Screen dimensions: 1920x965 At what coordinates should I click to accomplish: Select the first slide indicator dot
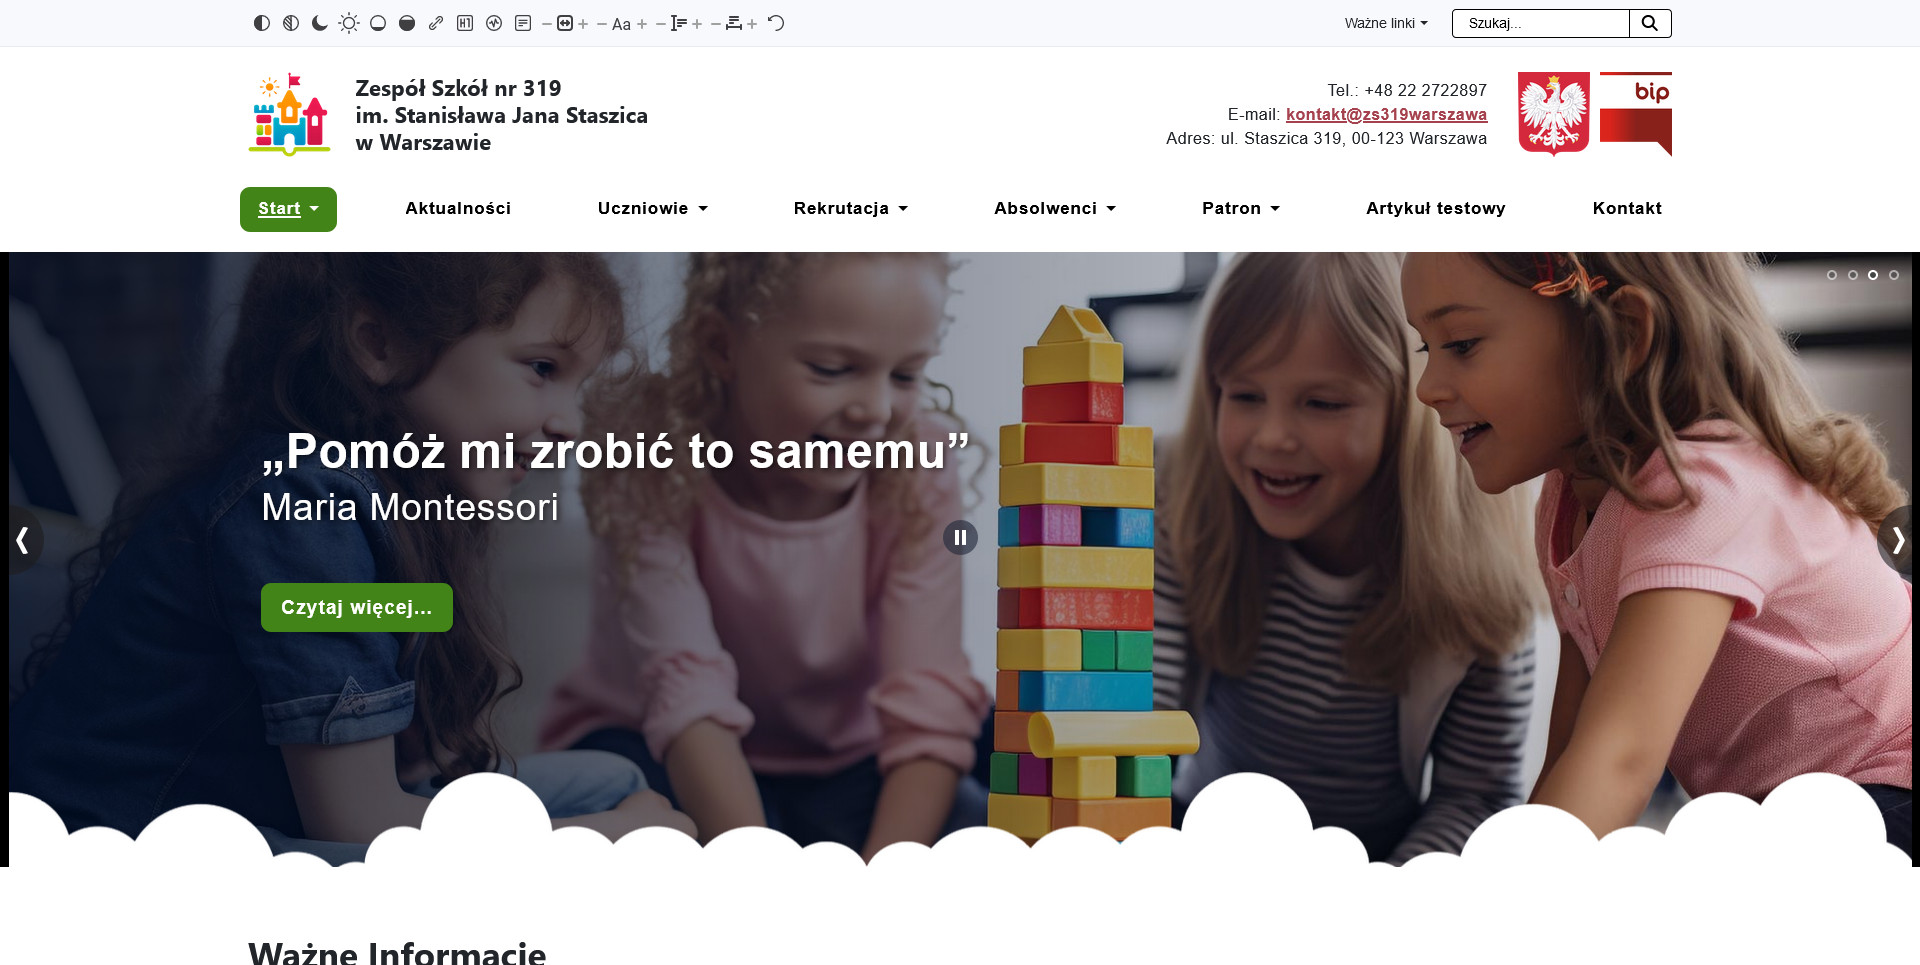[1832, 275]
